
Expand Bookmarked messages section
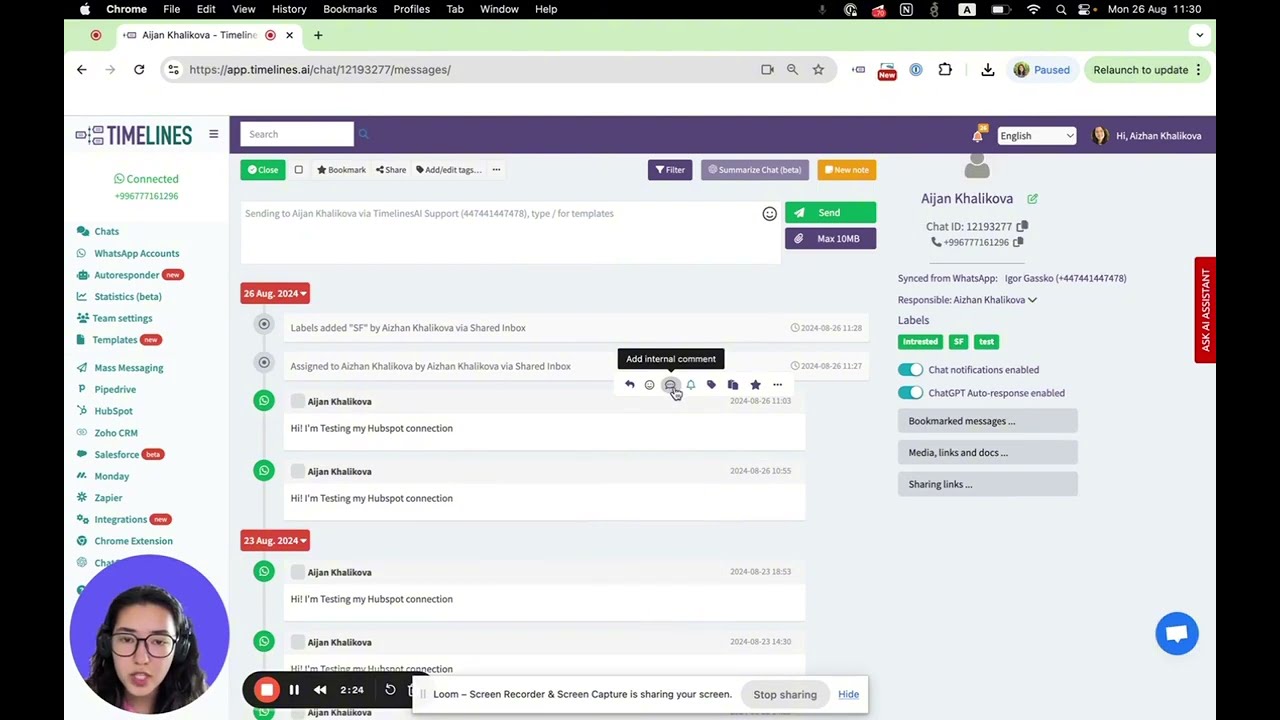pyautogui.click(x=987, y=421)
